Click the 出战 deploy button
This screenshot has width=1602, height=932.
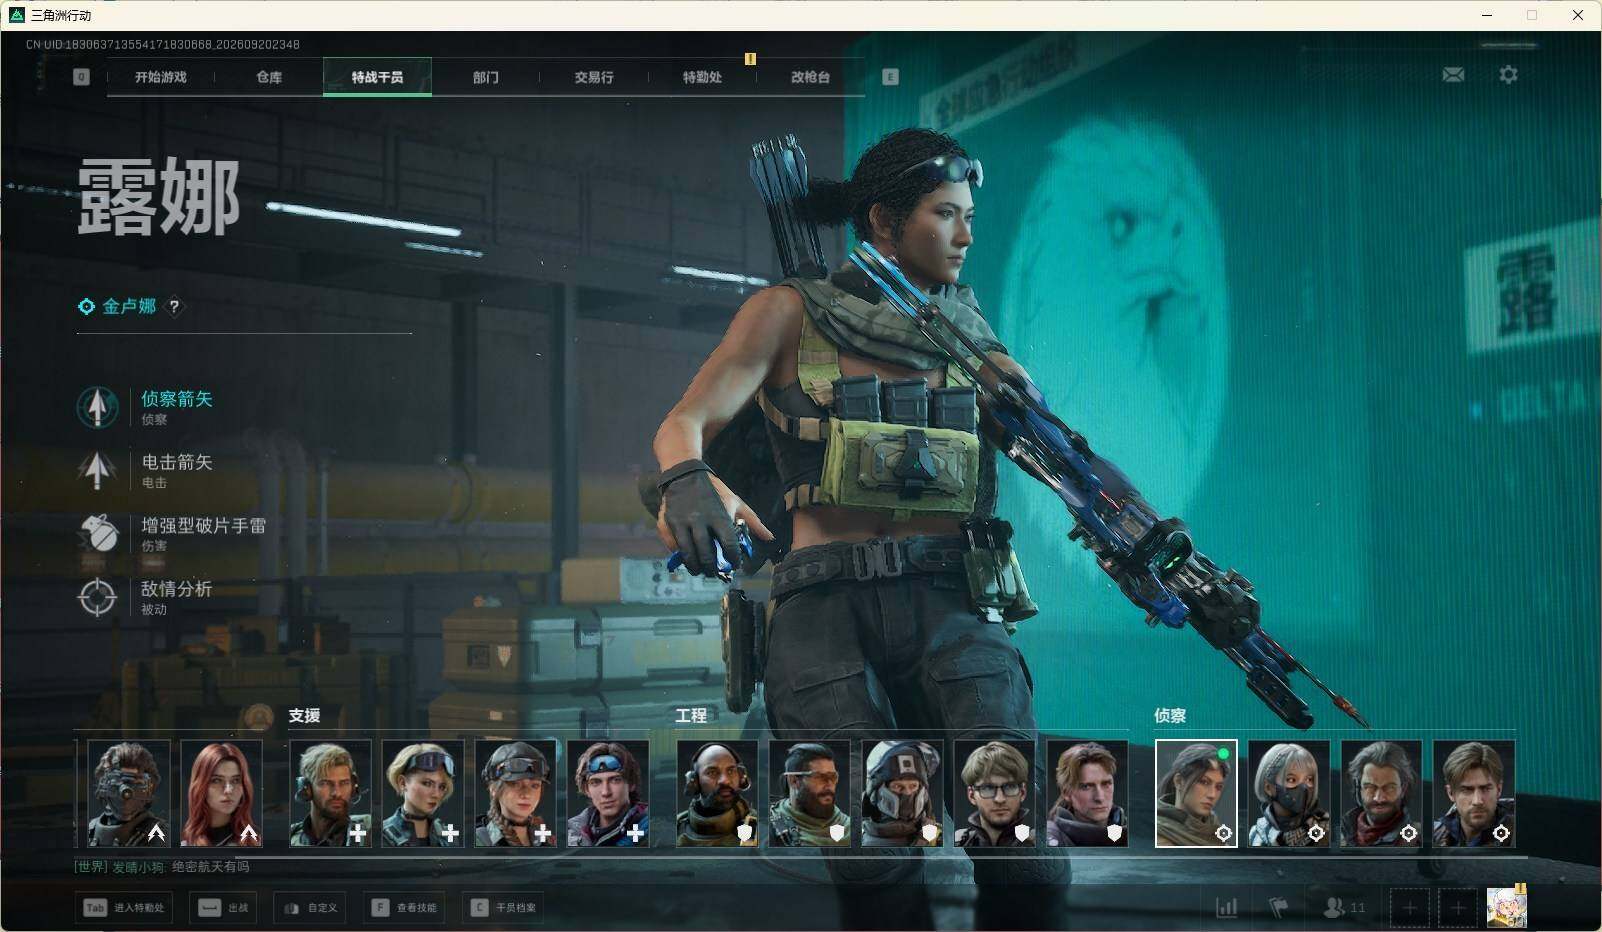(224, 908)
